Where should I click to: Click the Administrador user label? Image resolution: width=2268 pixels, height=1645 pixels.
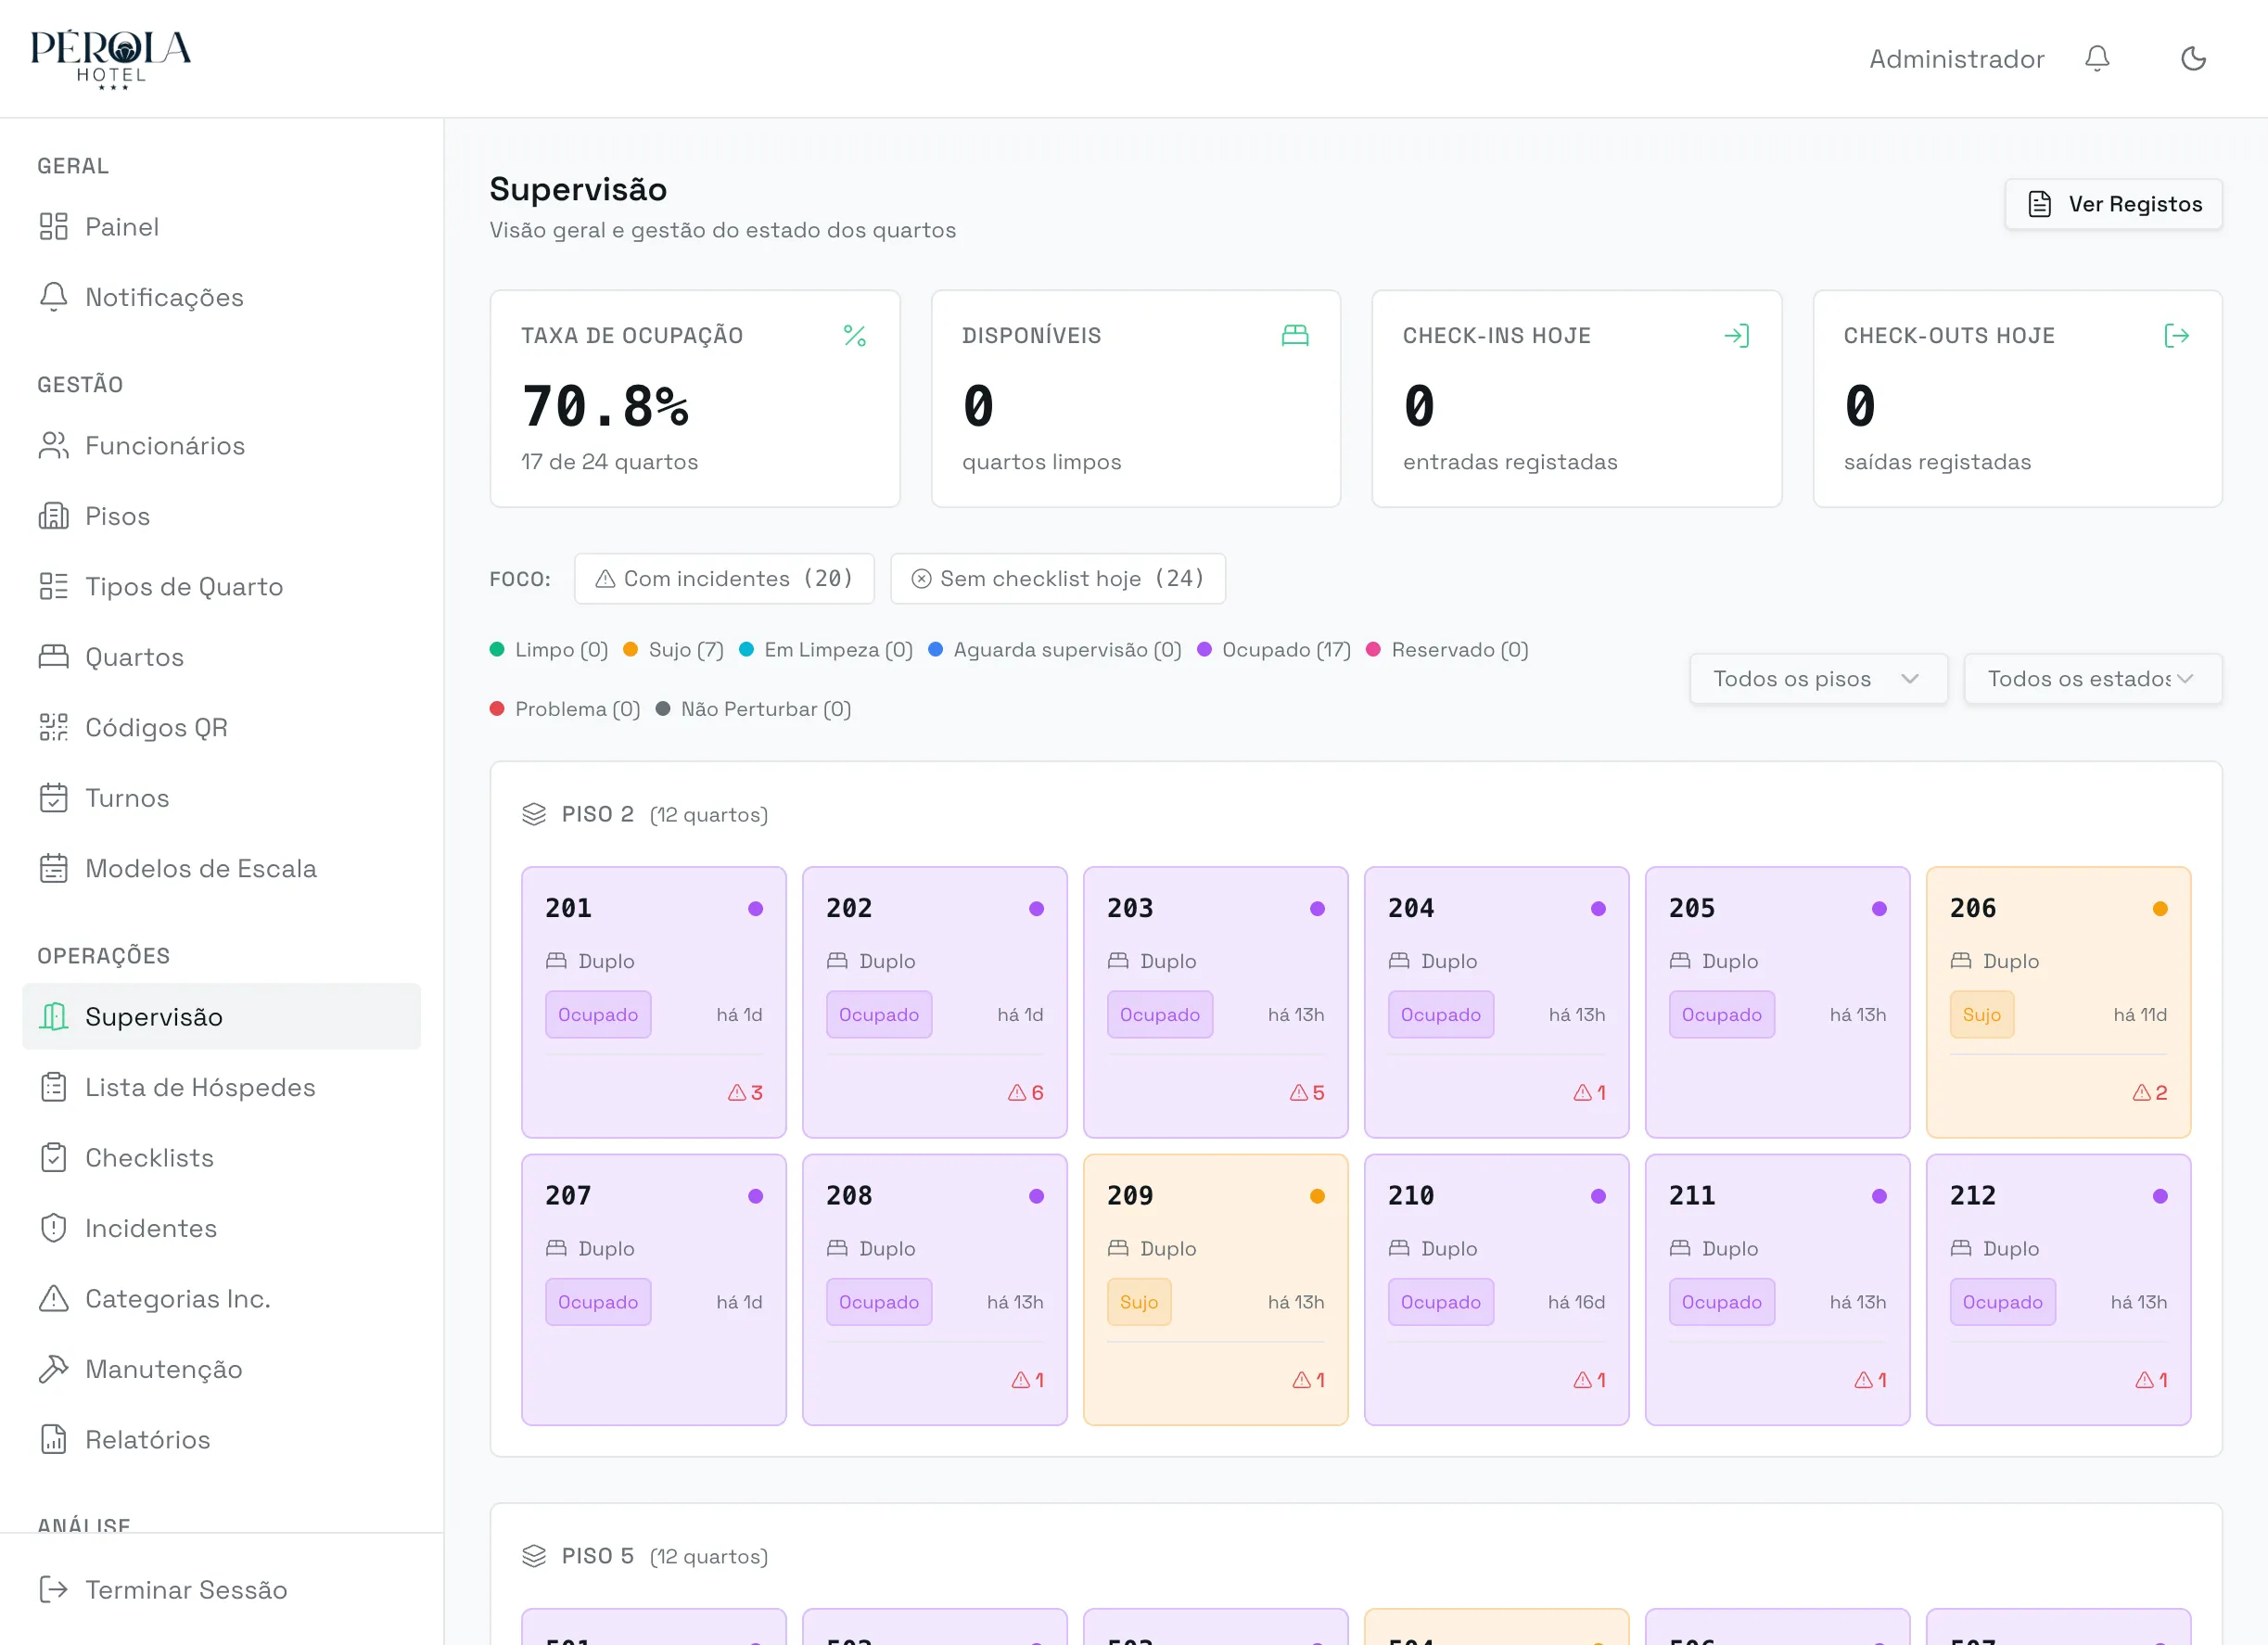[x=1956, y=59]
